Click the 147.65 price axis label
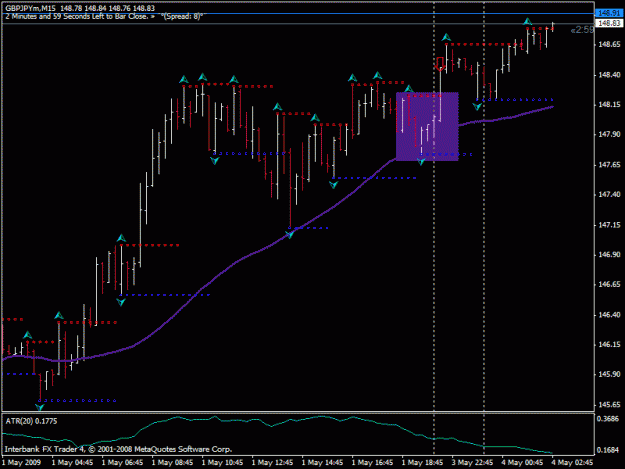The width and height of the screenshot is (625, 469). 609,165
